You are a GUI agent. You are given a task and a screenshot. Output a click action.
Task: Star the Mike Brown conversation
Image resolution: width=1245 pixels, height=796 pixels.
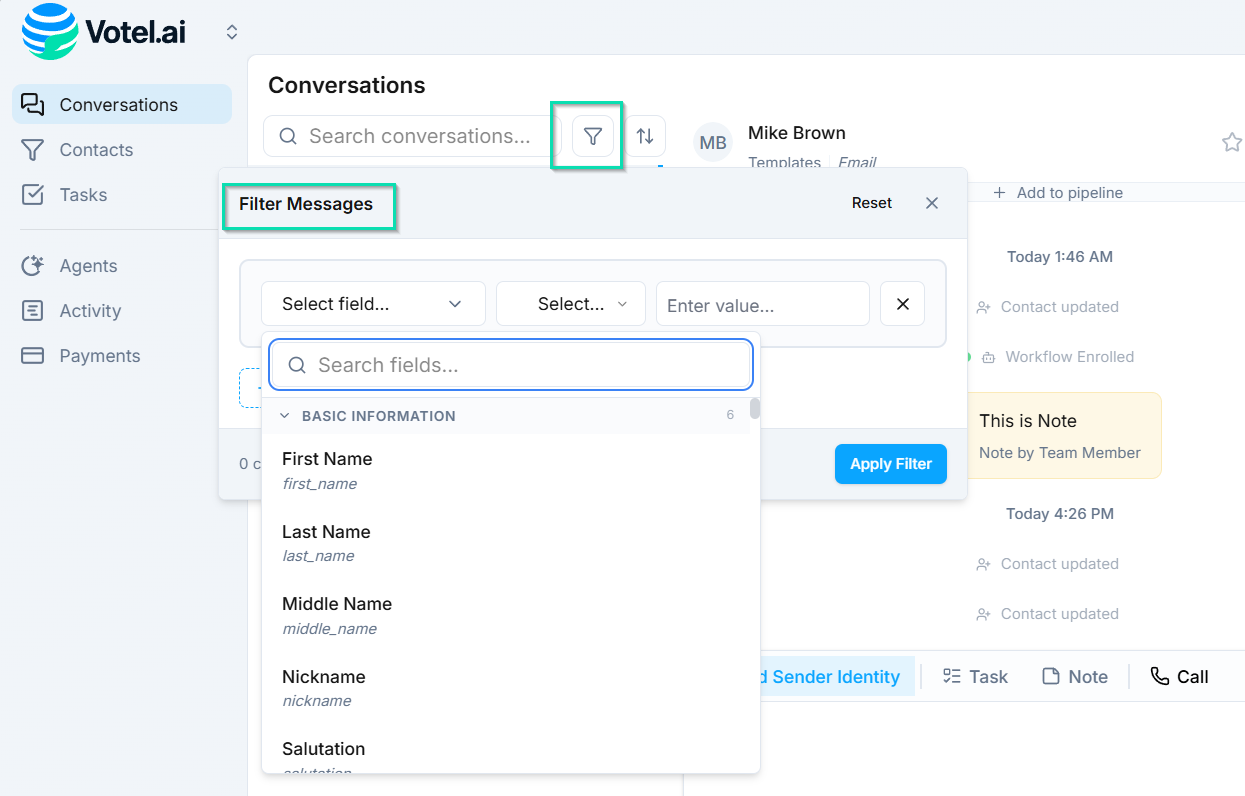point(1231,143)
